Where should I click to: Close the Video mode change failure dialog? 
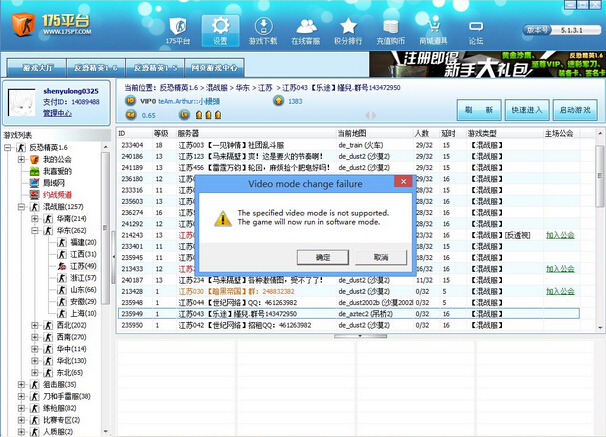click(403, 182)
